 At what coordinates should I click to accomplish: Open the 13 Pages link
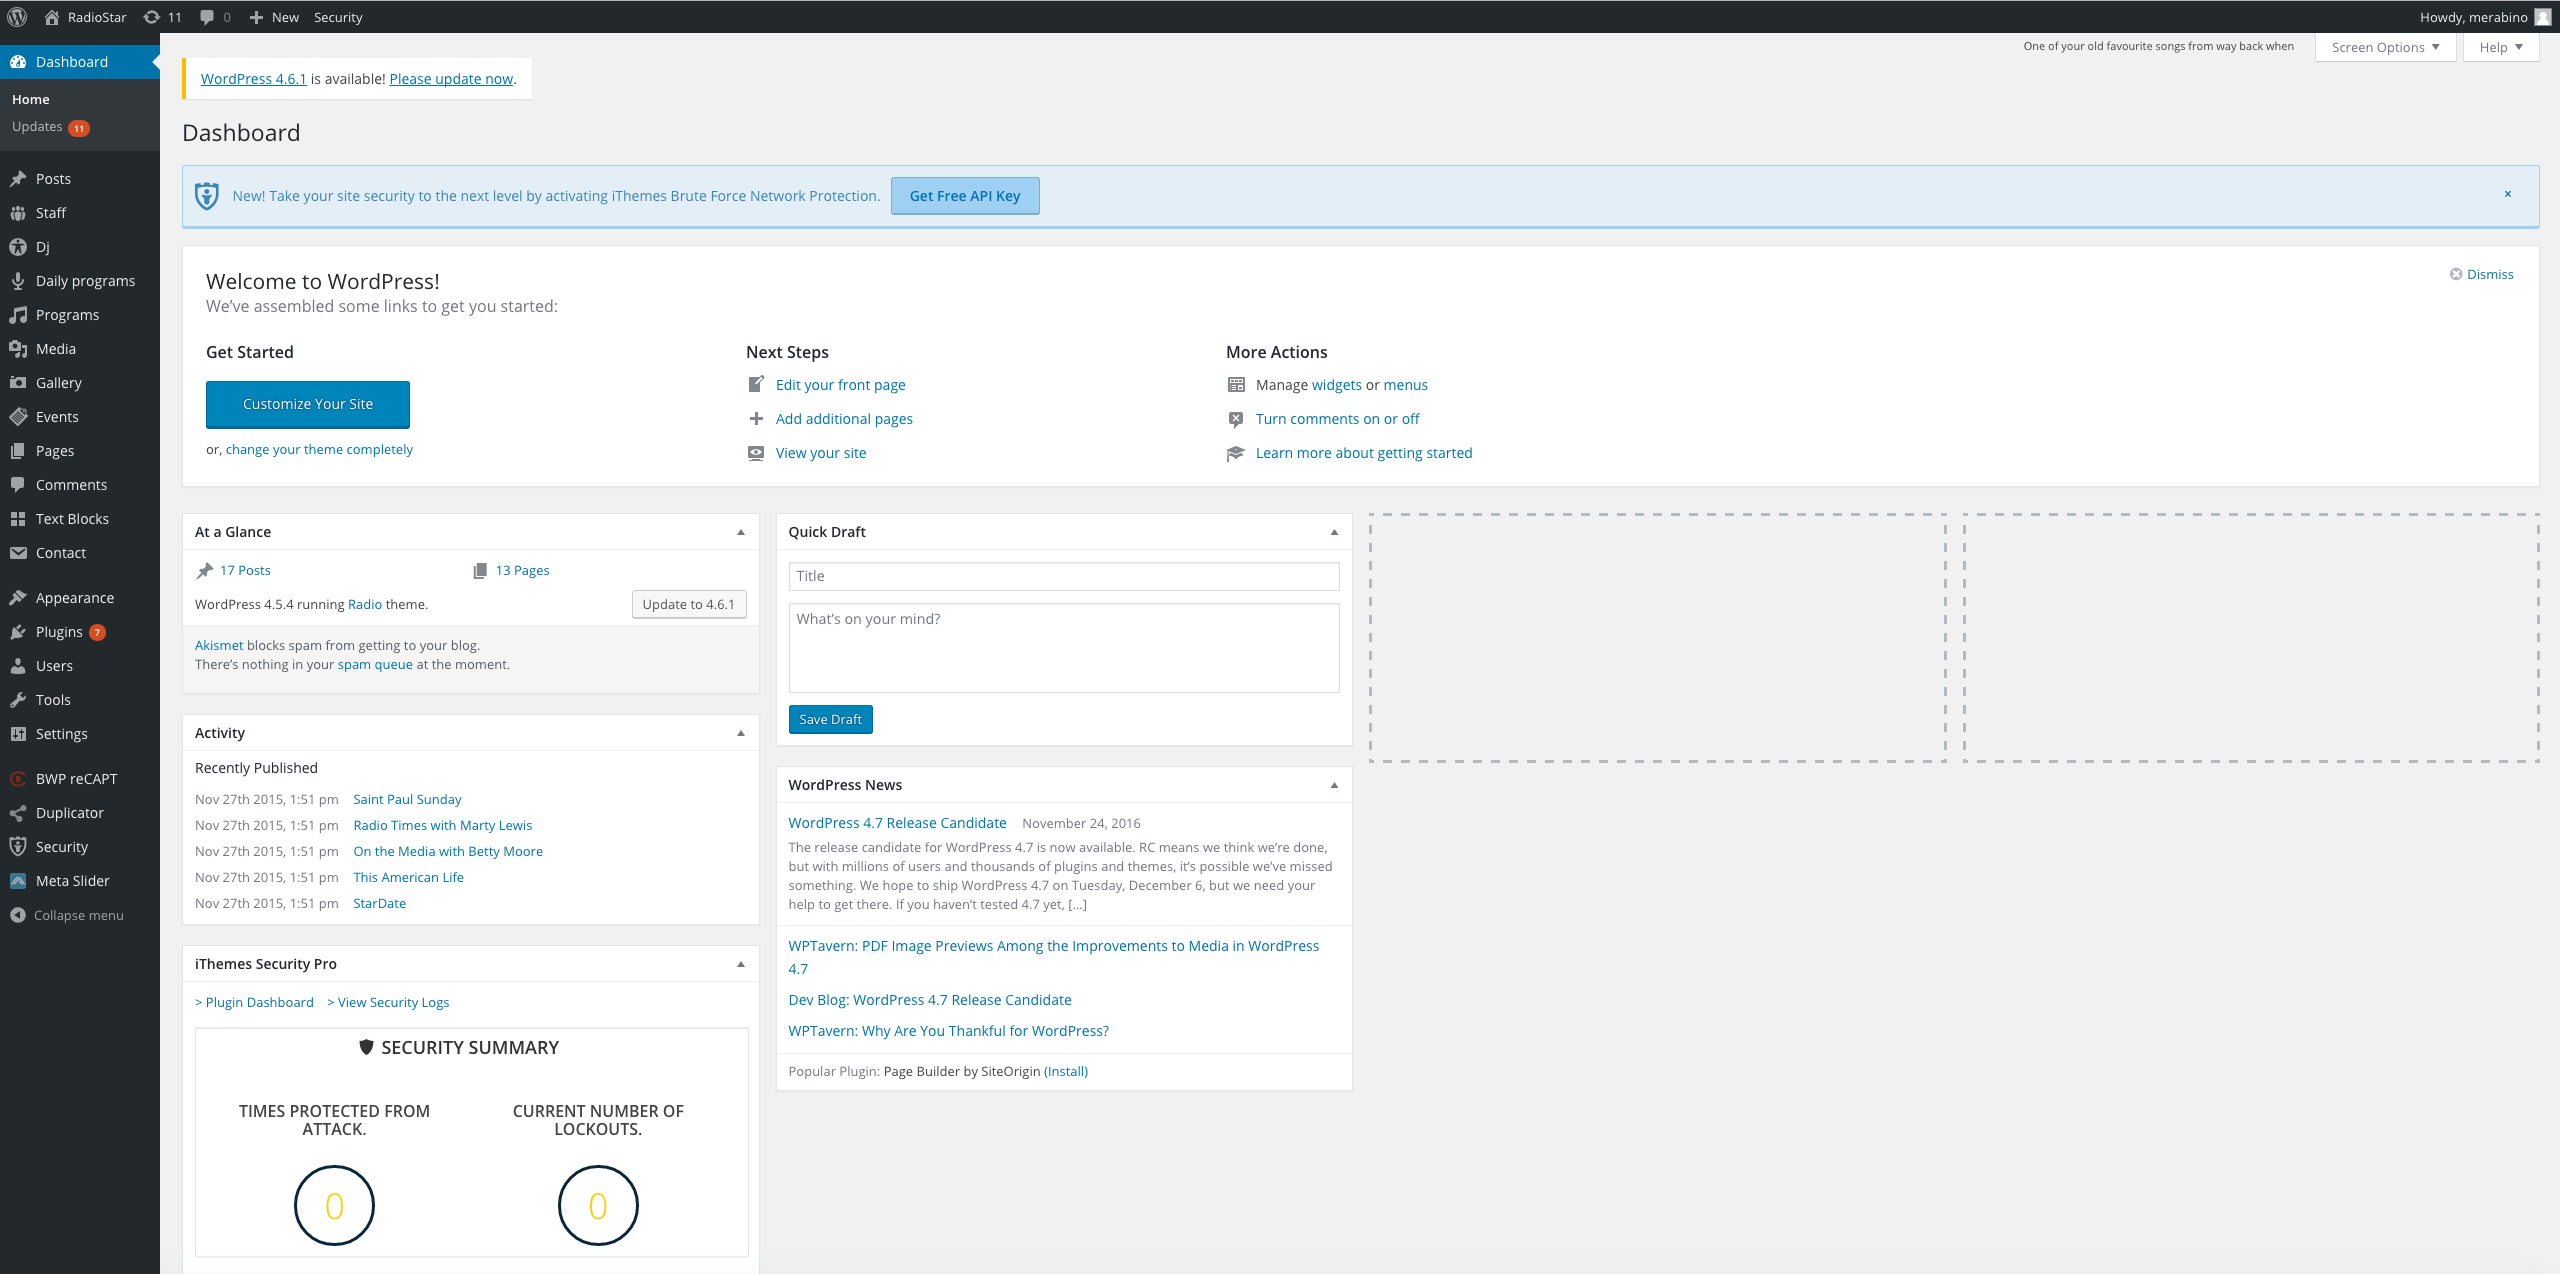[x=523, y=570]
